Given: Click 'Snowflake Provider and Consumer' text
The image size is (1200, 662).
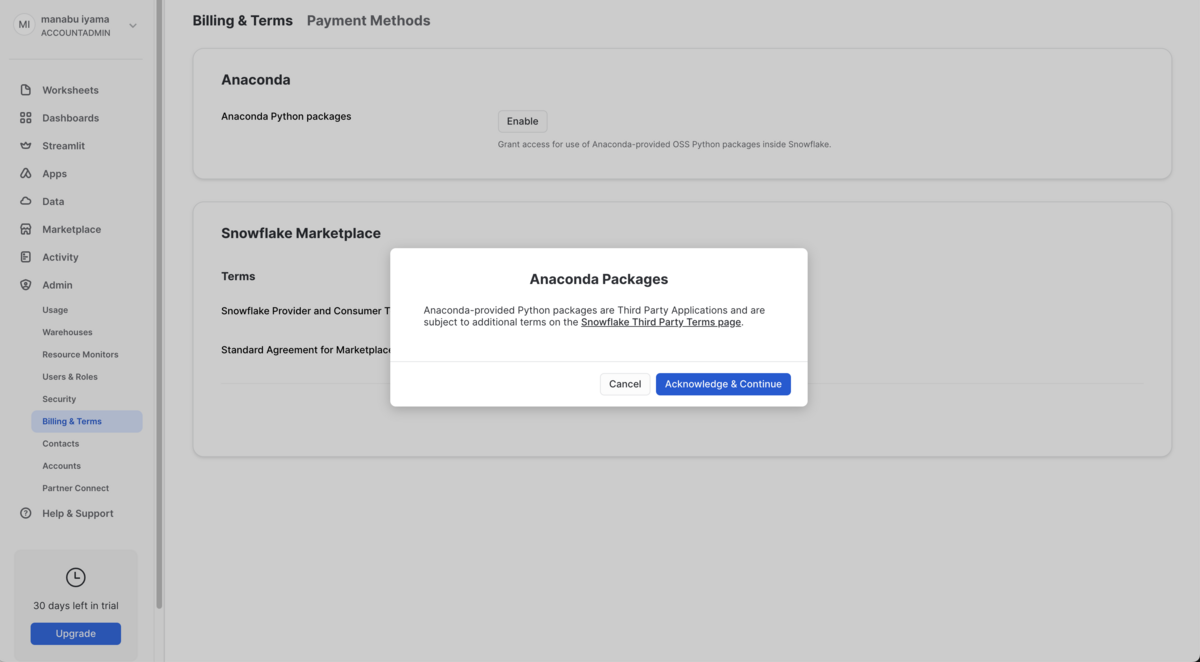Looking at the screenshot, I should pos(306,311).
